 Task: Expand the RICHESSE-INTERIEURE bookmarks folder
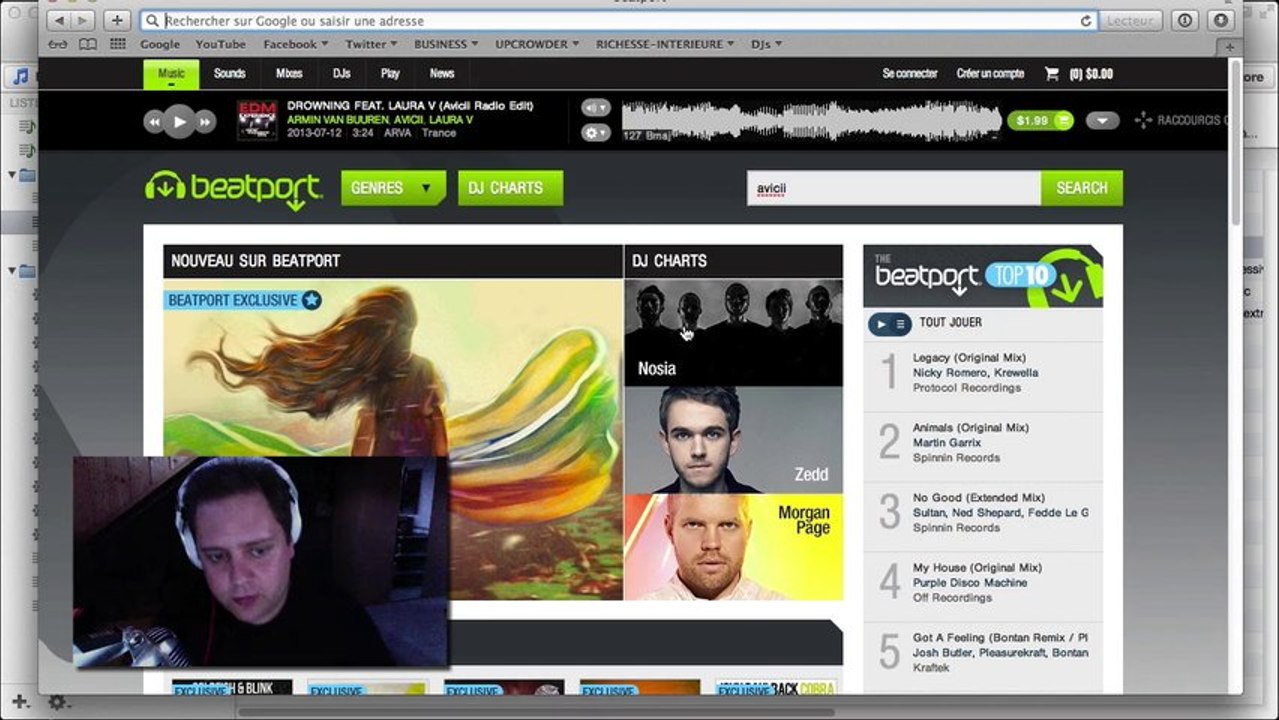(x=665, y=44)
